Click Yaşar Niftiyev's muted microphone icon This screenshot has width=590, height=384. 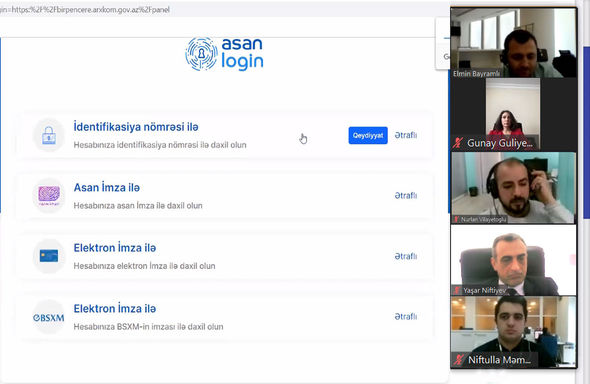coord(457,290)
